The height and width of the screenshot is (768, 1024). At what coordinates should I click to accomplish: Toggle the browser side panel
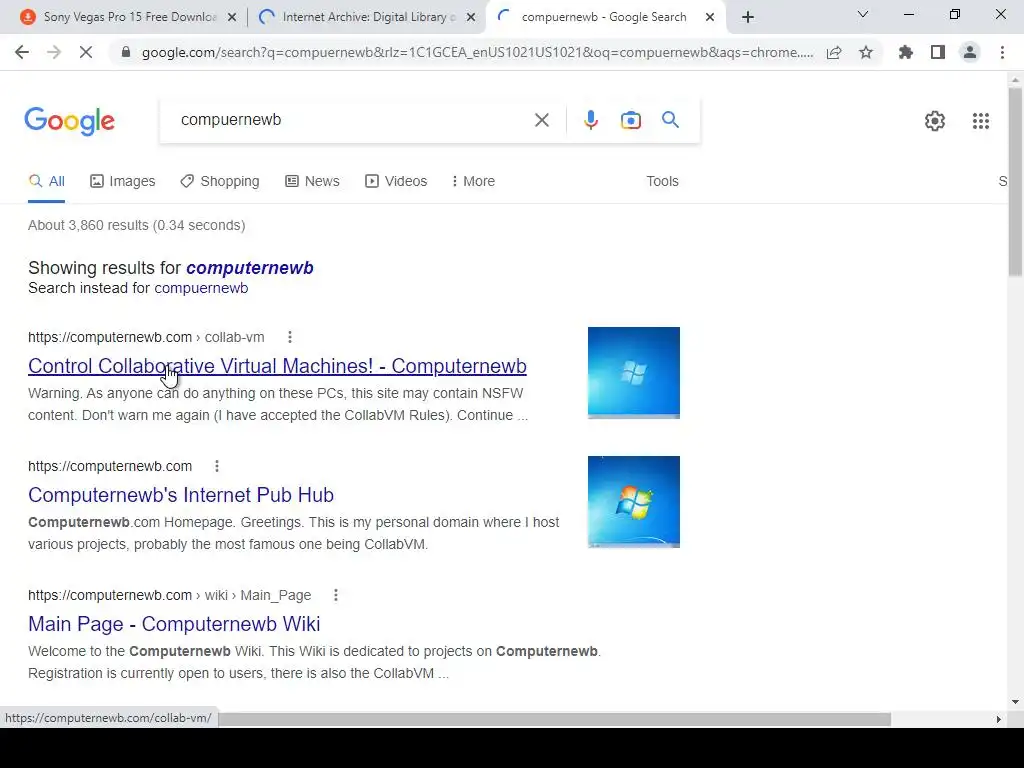[938, 52]
